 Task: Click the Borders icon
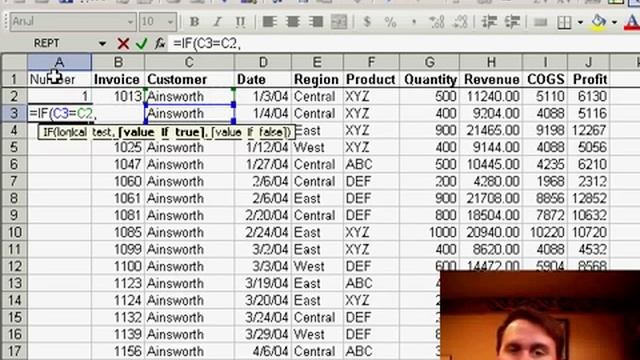pyautogui.click(x=564, y=22)
